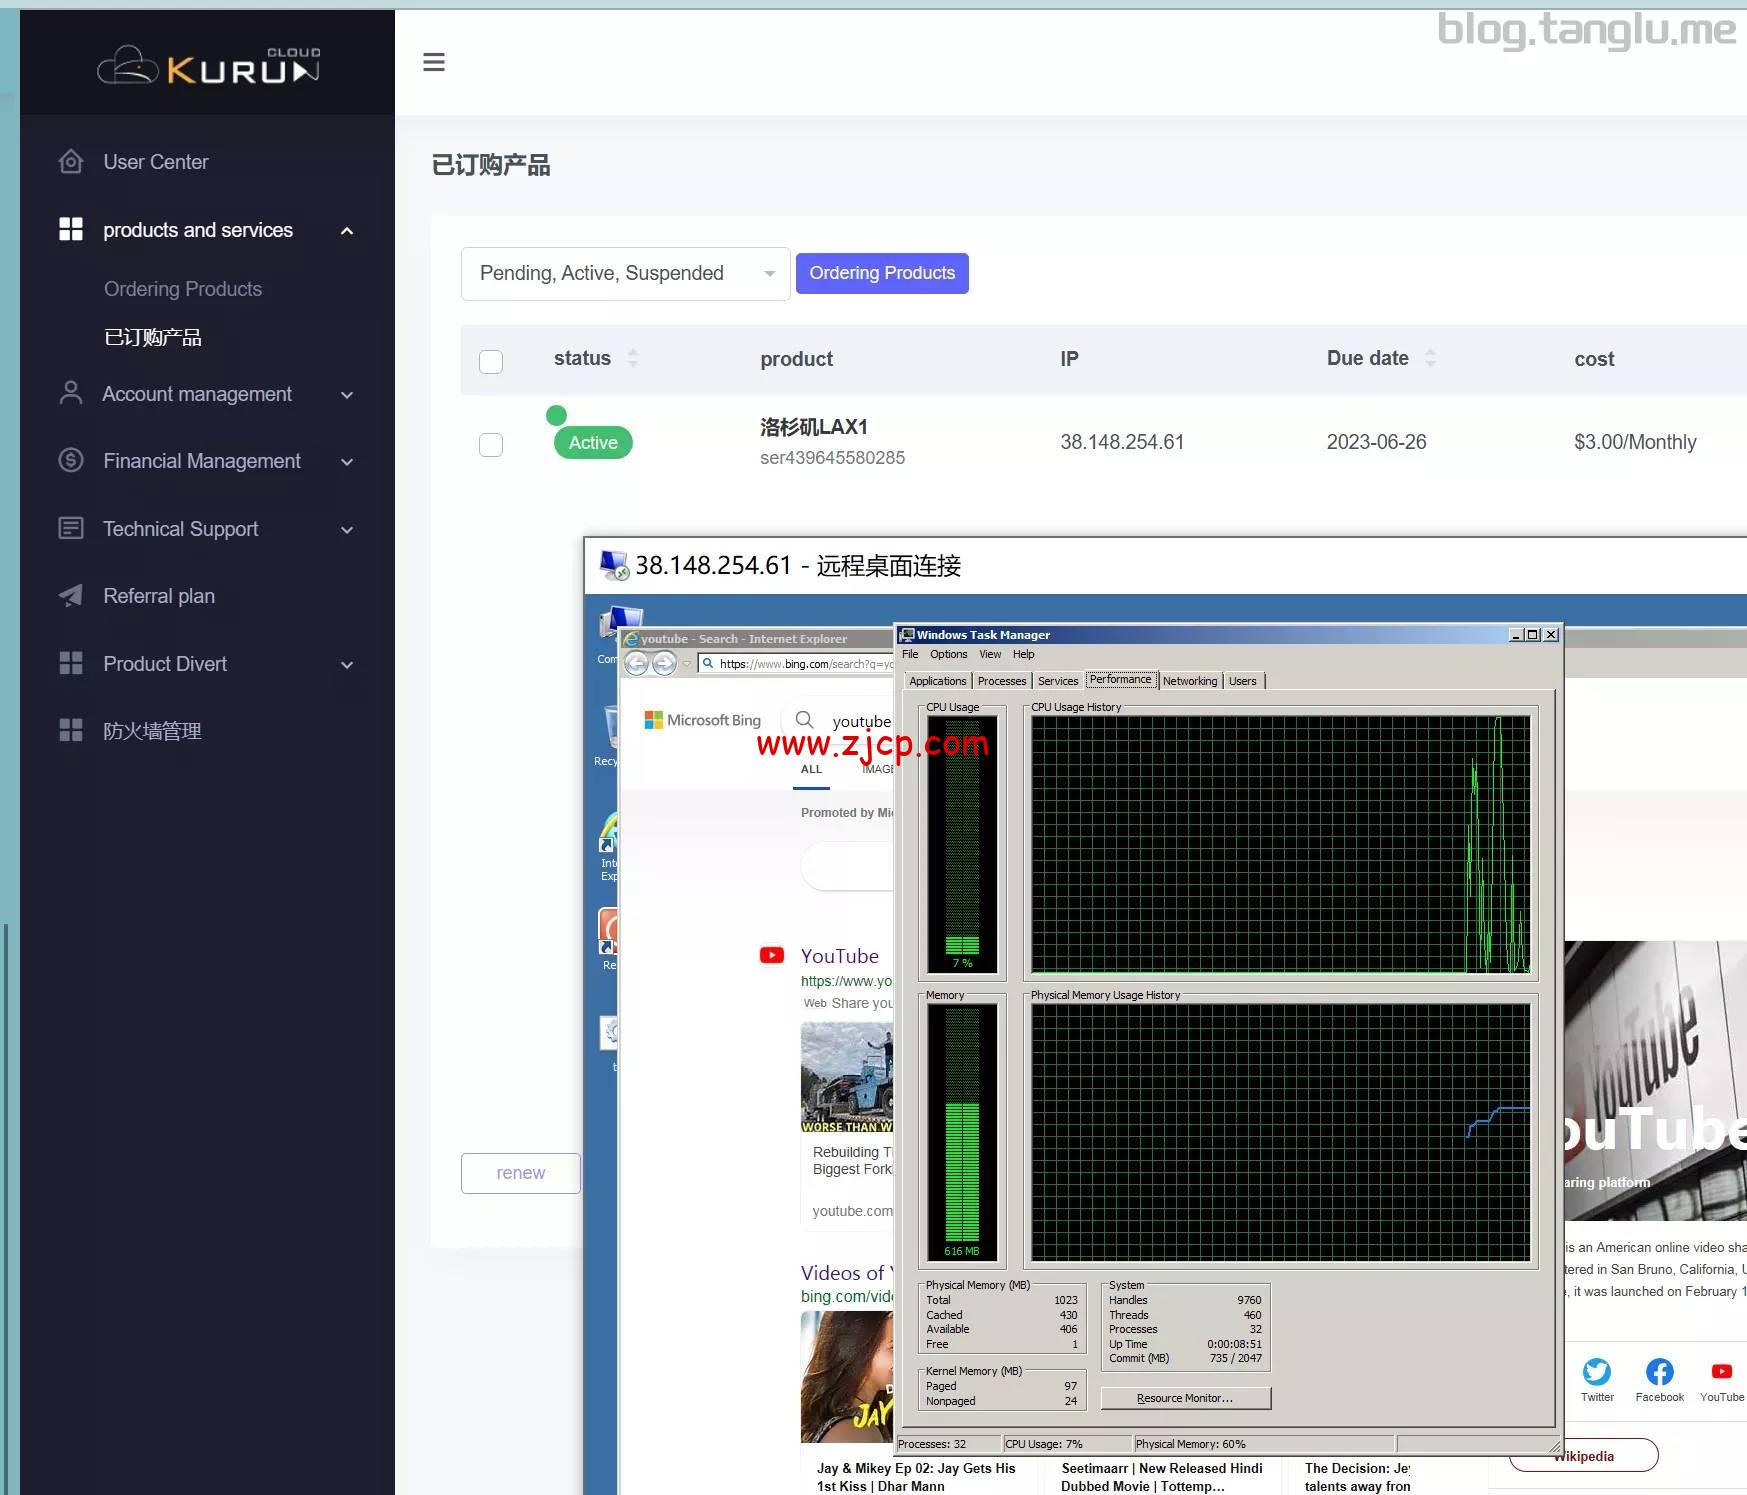Switch to the Applications tab
1747x1495 pixels.
coord(938,681)
